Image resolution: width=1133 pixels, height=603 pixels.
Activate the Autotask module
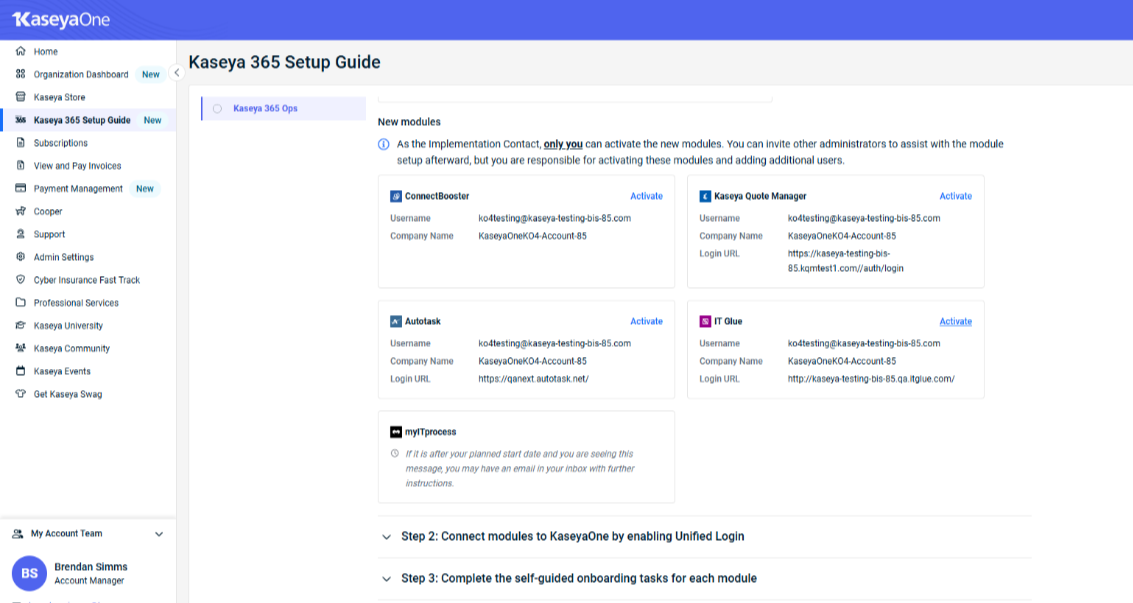[x=646, y=321]
